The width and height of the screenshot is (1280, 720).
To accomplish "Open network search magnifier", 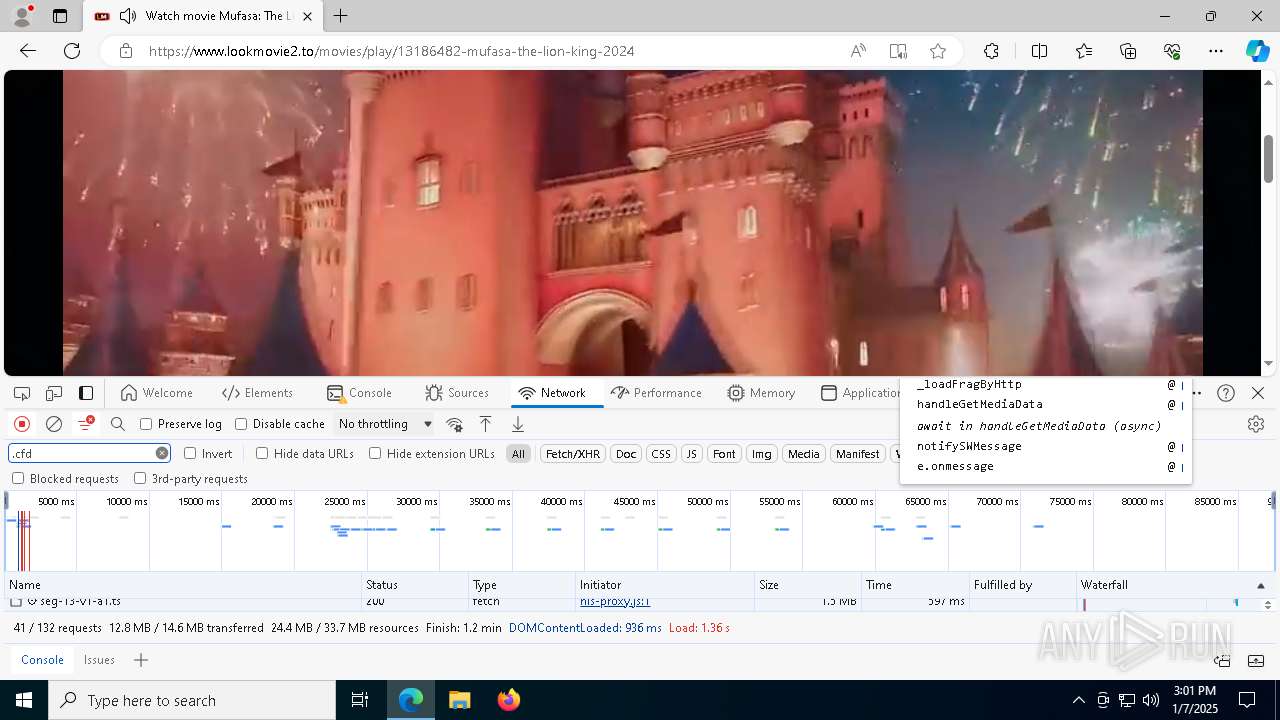I will point(118,424).
